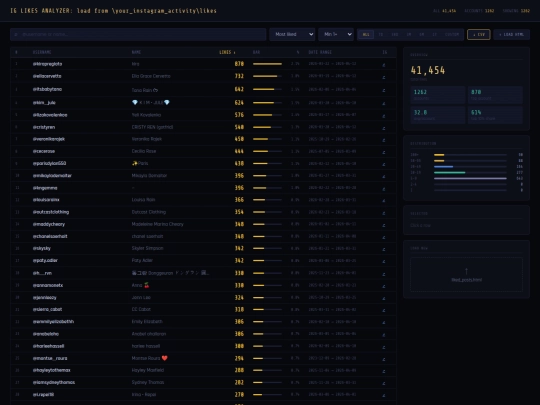Click the blue distribution bar
The width and height of the screenshot is (540, 405).
[x=444, y=167]
